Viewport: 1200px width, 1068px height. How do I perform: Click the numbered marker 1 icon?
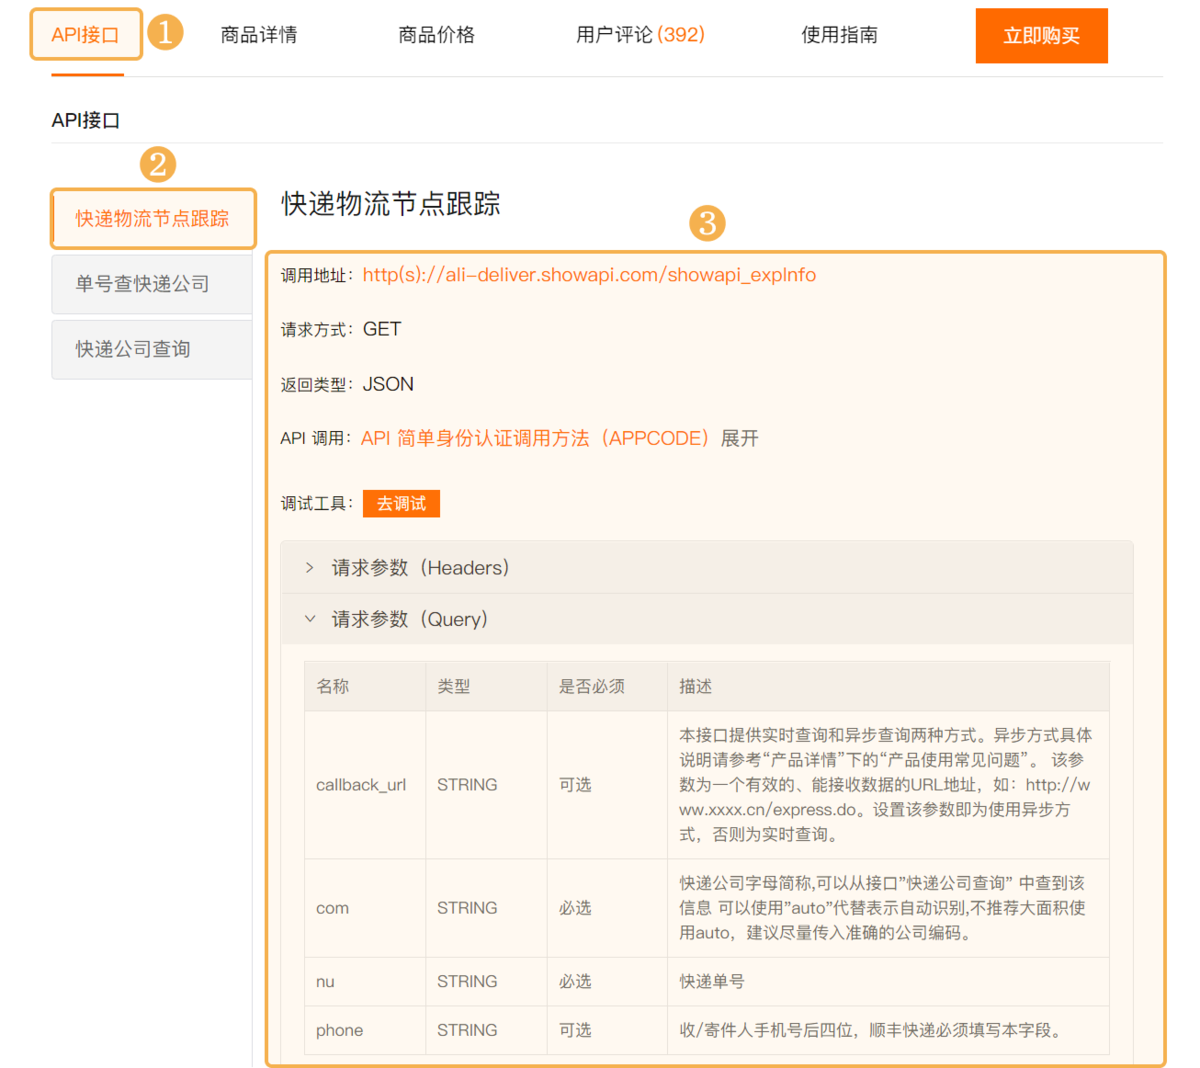[x=165, y=32]
